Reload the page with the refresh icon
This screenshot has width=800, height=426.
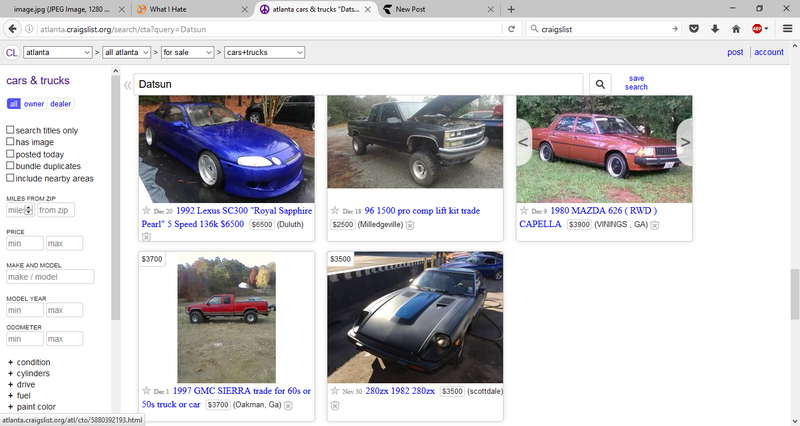tap(511, 29)
